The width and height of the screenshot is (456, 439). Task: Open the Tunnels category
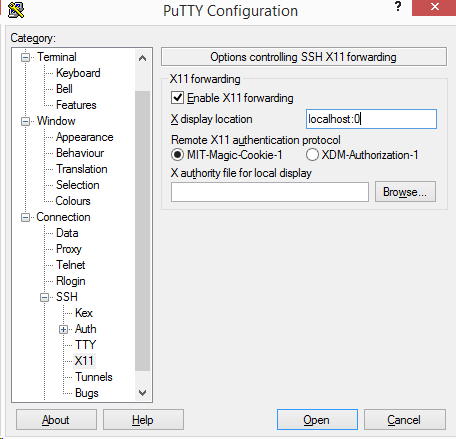[94, 377]
